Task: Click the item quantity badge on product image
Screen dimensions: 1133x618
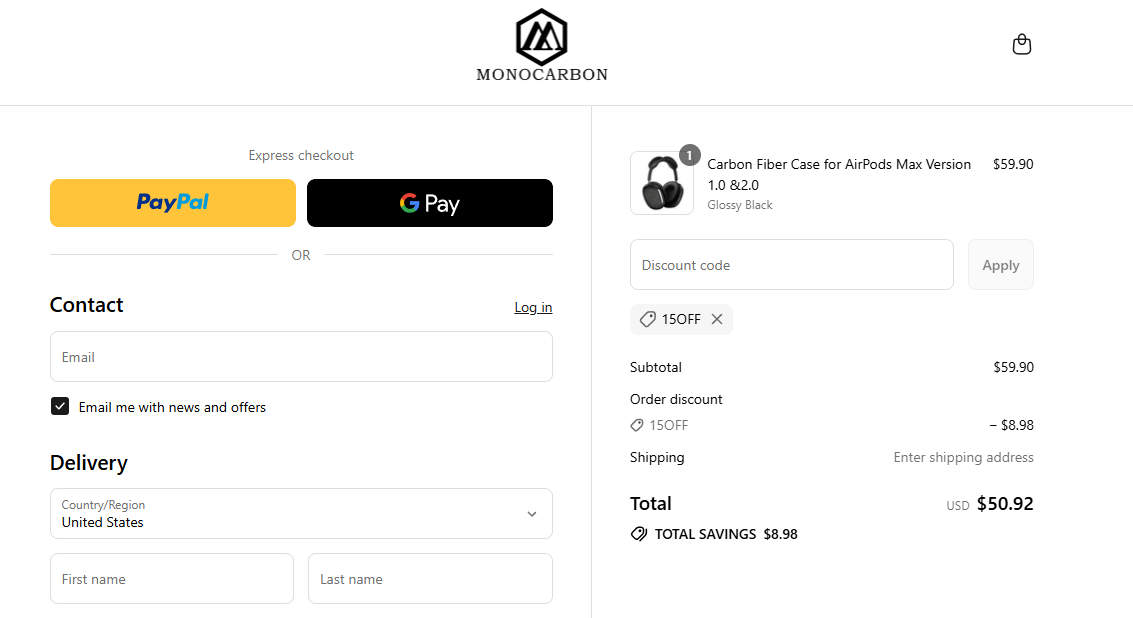Action: pos(689,155)
